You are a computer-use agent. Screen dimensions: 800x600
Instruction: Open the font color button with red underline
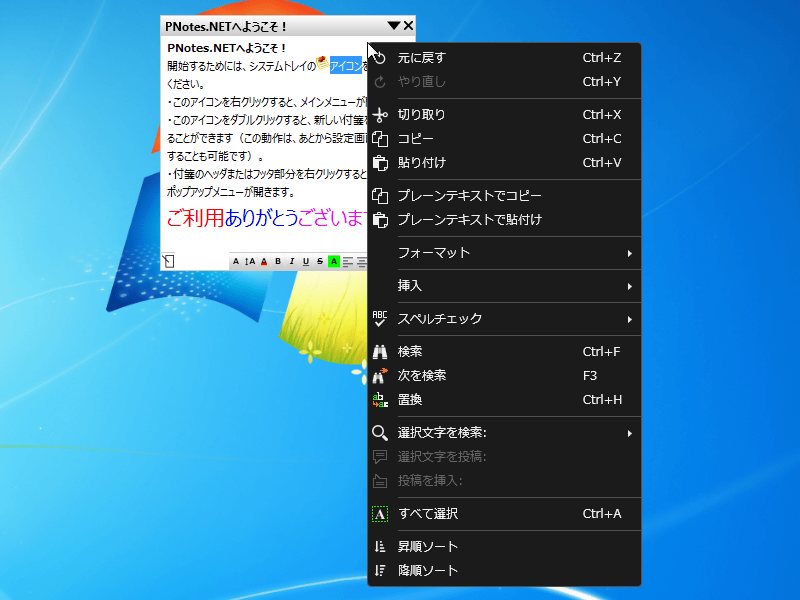pyautogui.click(x=264, y=262)
